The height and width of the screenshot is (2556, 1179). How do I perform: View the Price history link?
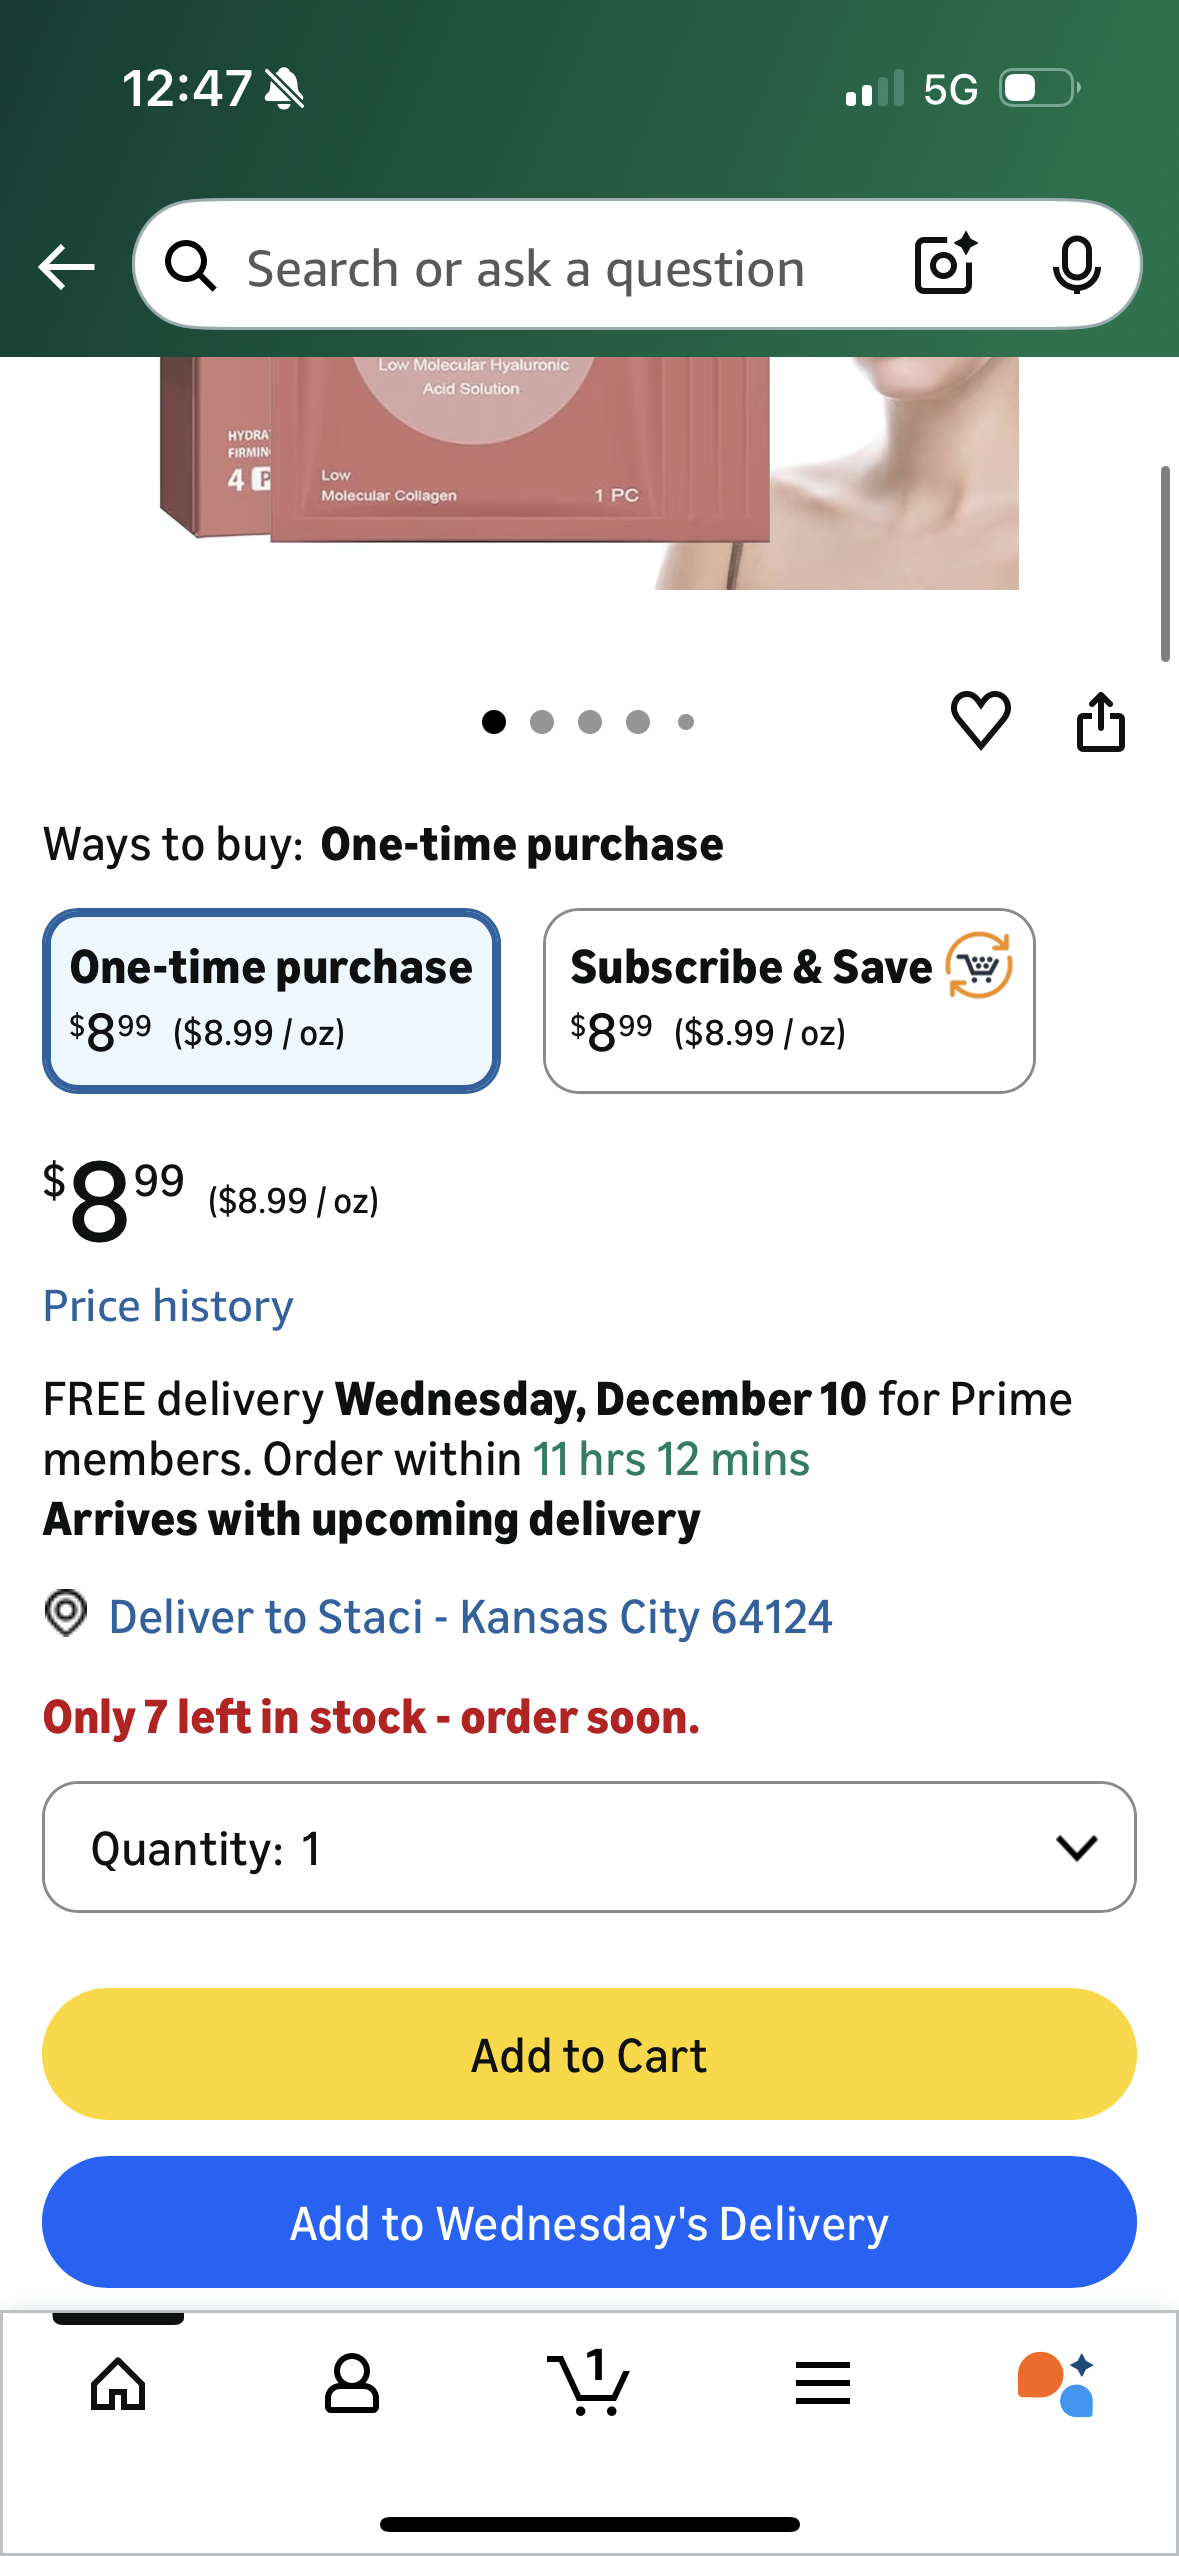pos(168,1306)
